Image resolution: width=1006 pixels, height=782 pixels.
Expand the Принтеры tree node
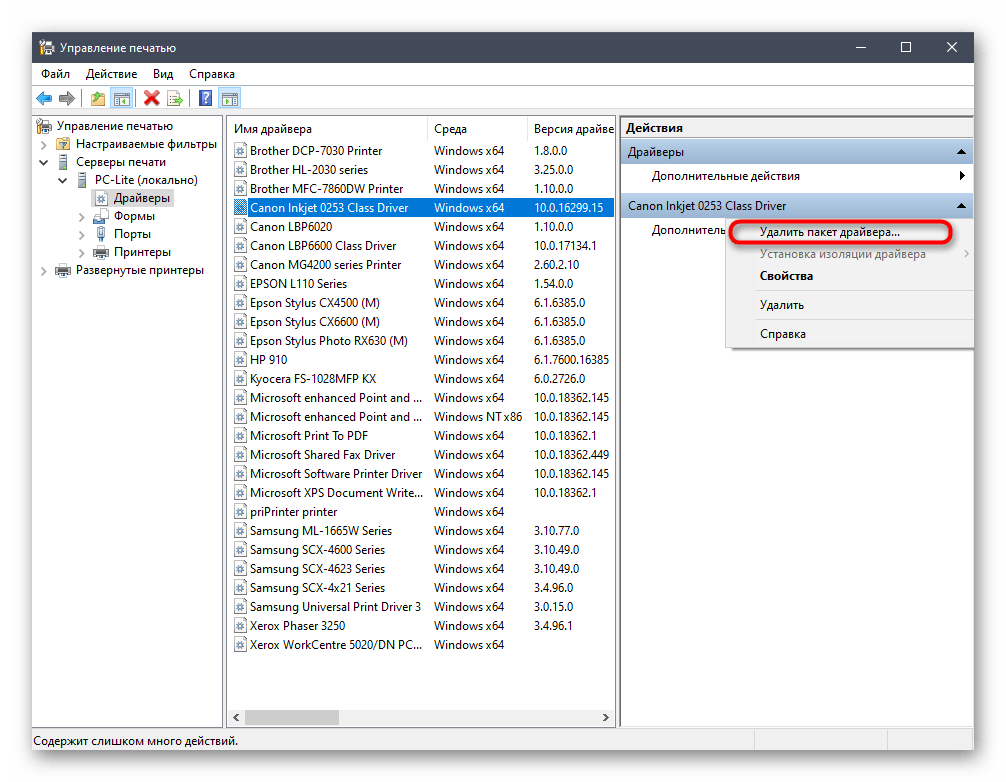tap(82, 252)
